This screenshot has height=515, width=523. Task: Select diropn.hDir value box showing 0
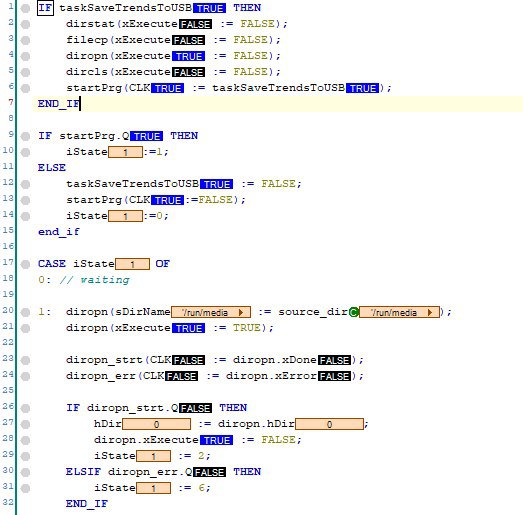tap(330, 425)
